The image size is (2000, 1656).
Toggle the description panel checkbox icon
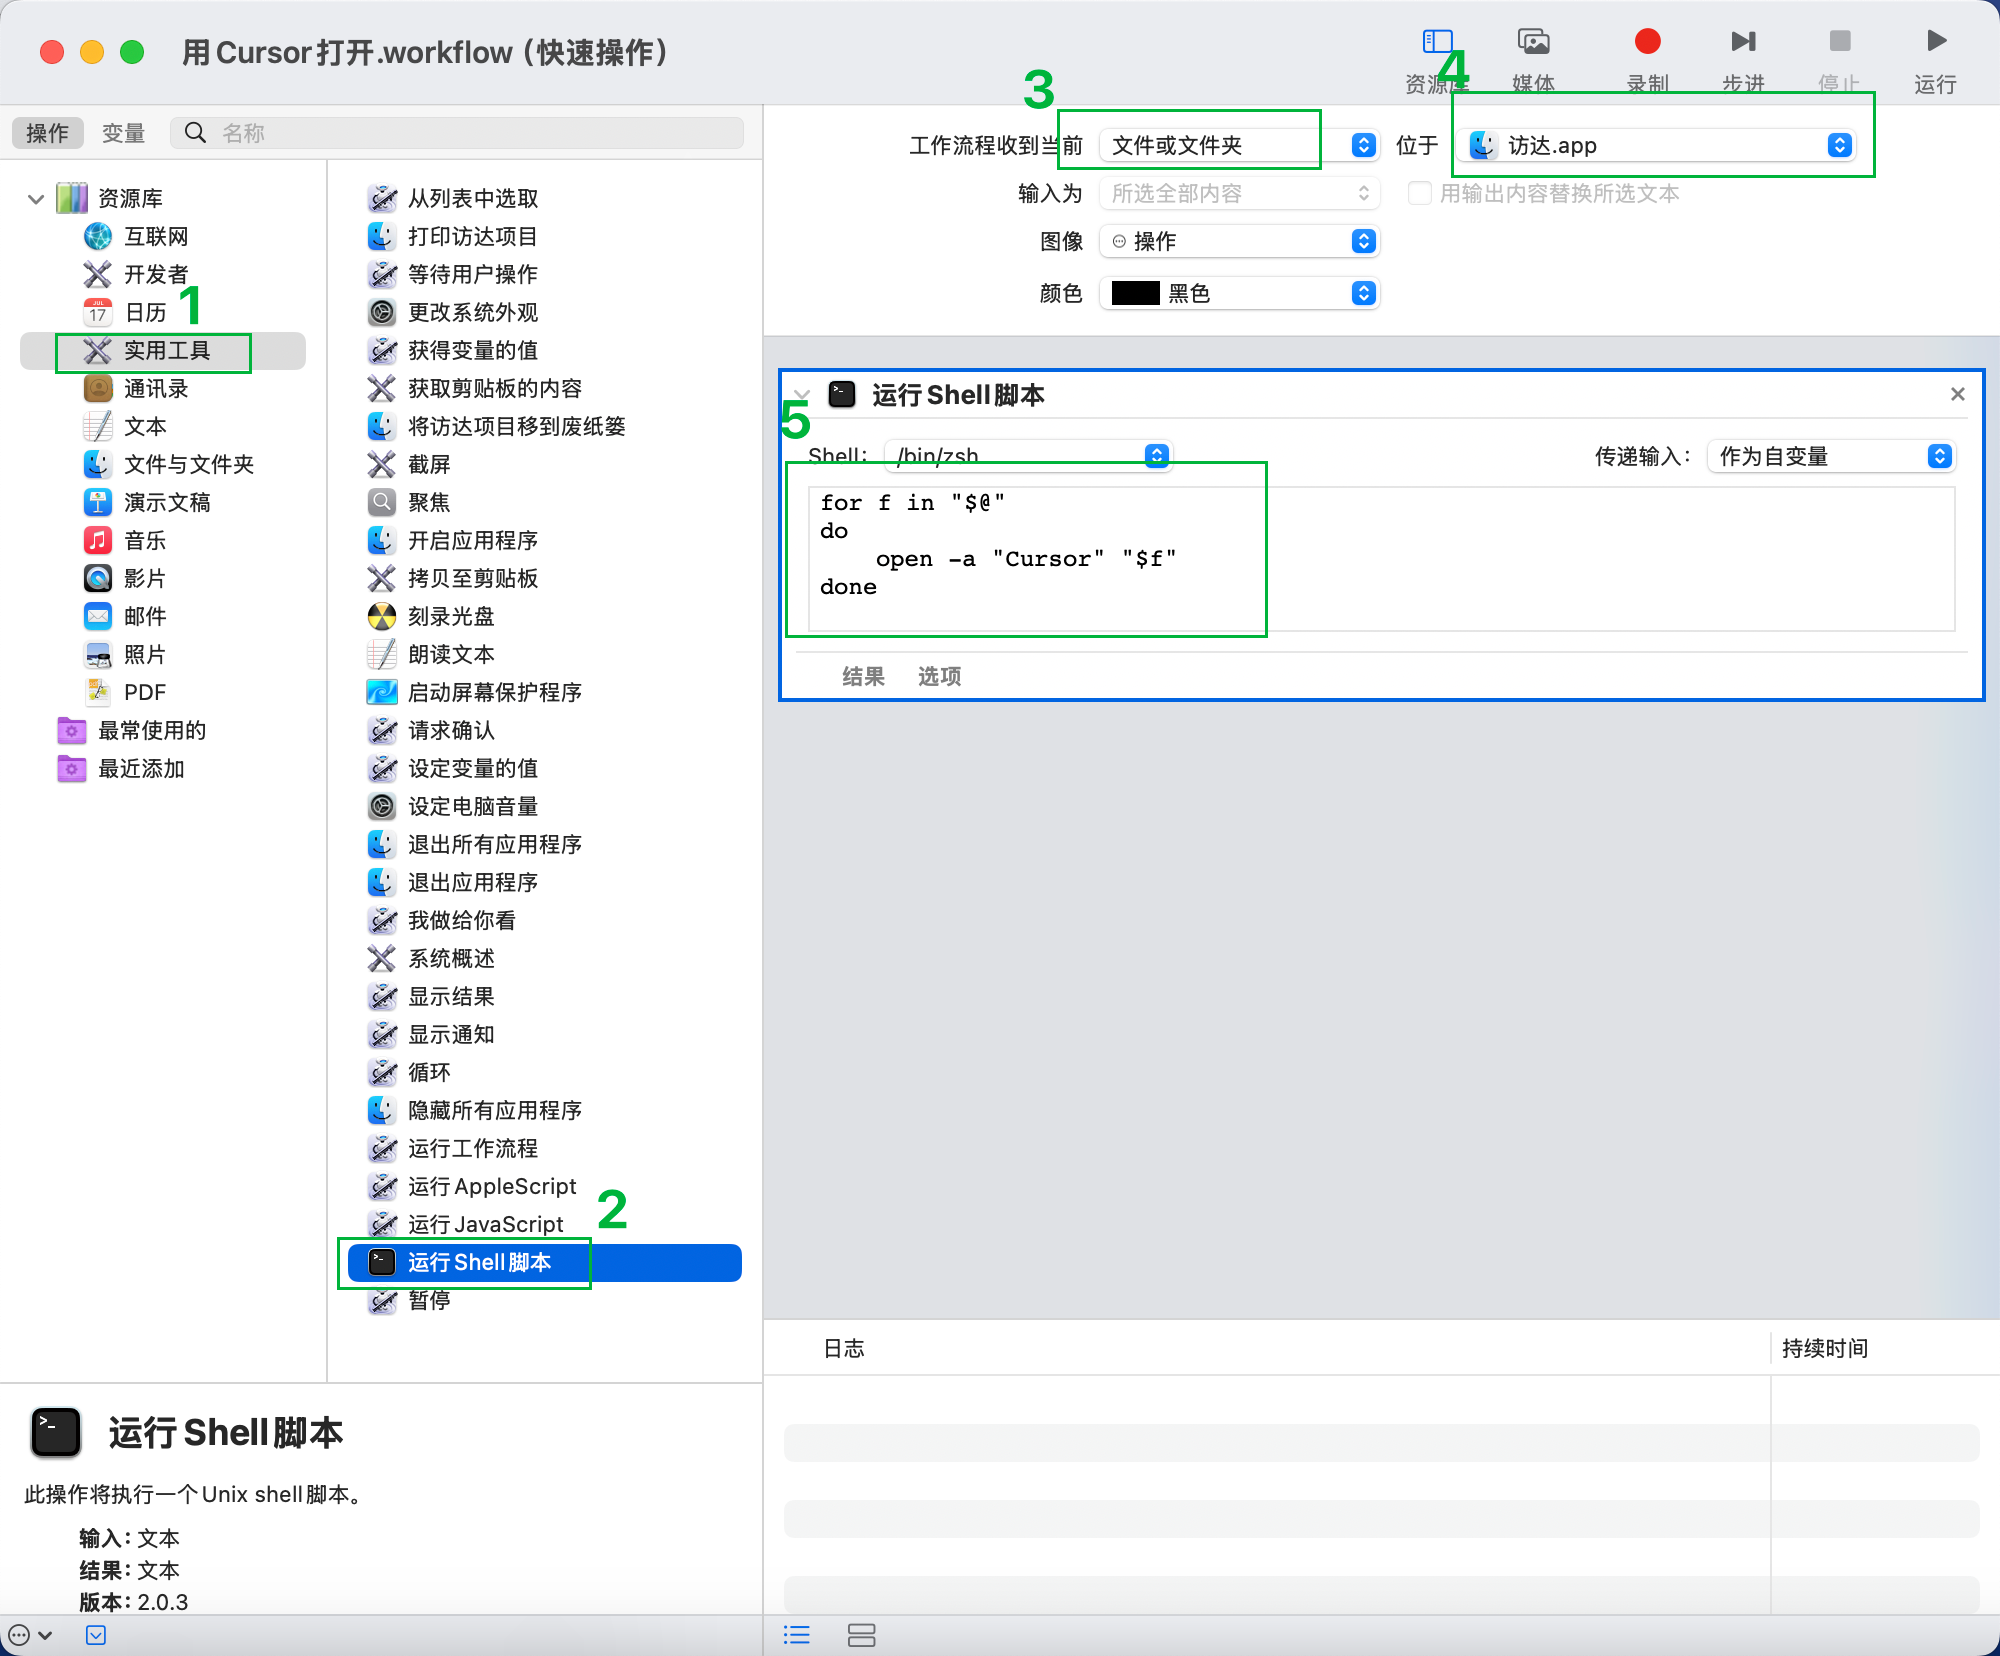pyautogui.click(x=96, y=1635)
